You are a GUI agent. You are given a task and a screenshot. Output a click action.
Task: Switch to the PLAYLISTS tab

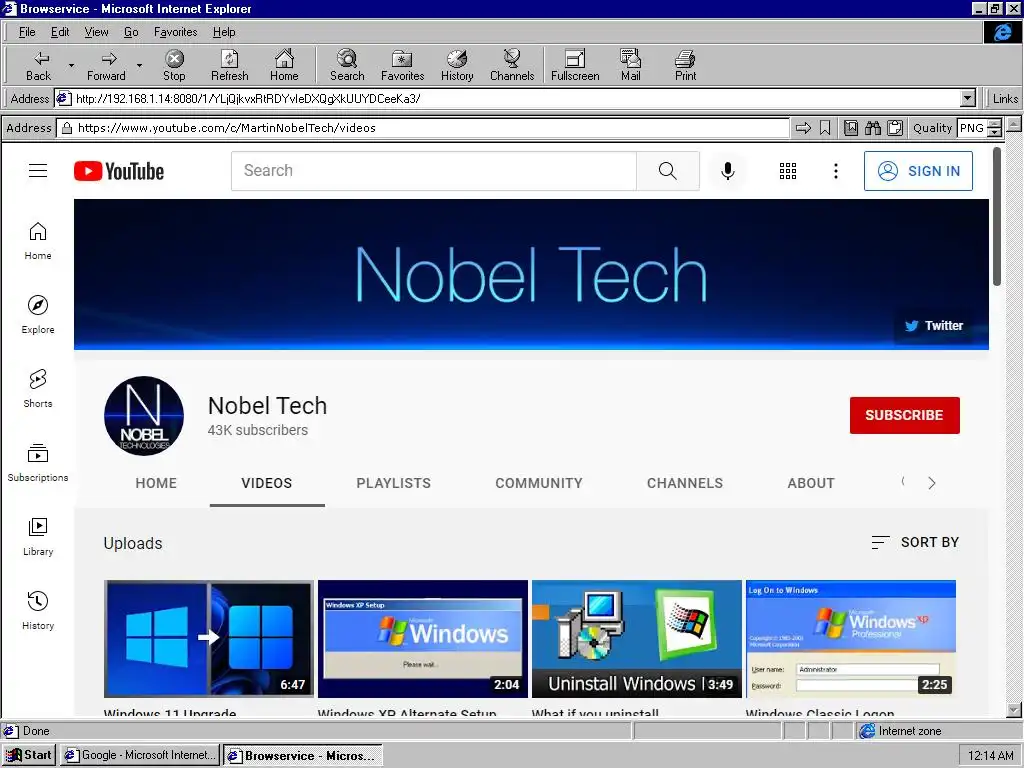(x=393, y=483)
